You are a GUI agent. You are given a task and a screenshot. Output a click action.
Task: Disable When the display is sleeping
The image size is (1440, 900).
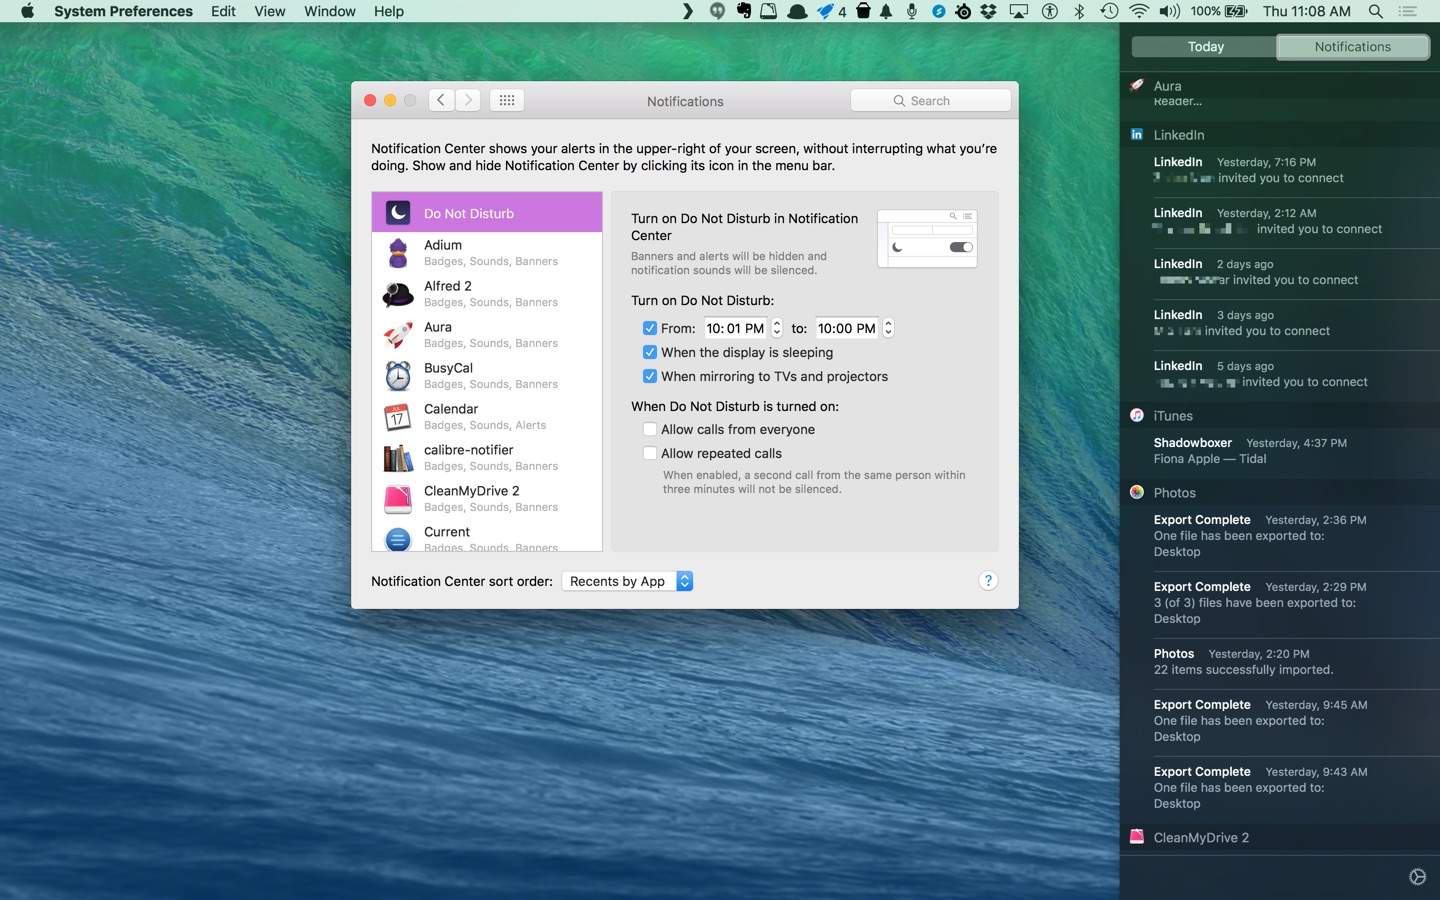pyautogui.click(x=650, y=352)
